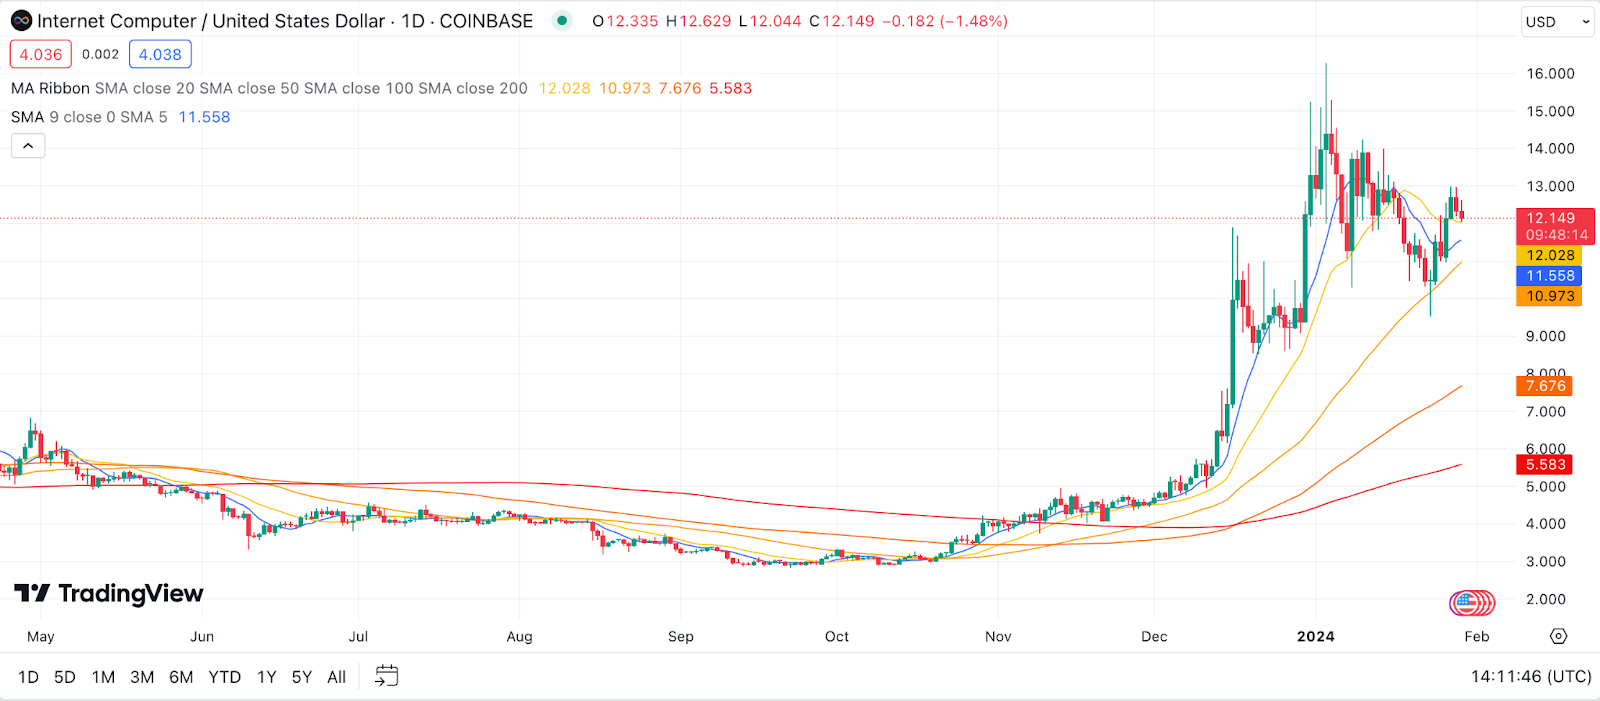The image size is (1600, 701).
Task: Click the green market status dot
Action: point(562,20)
